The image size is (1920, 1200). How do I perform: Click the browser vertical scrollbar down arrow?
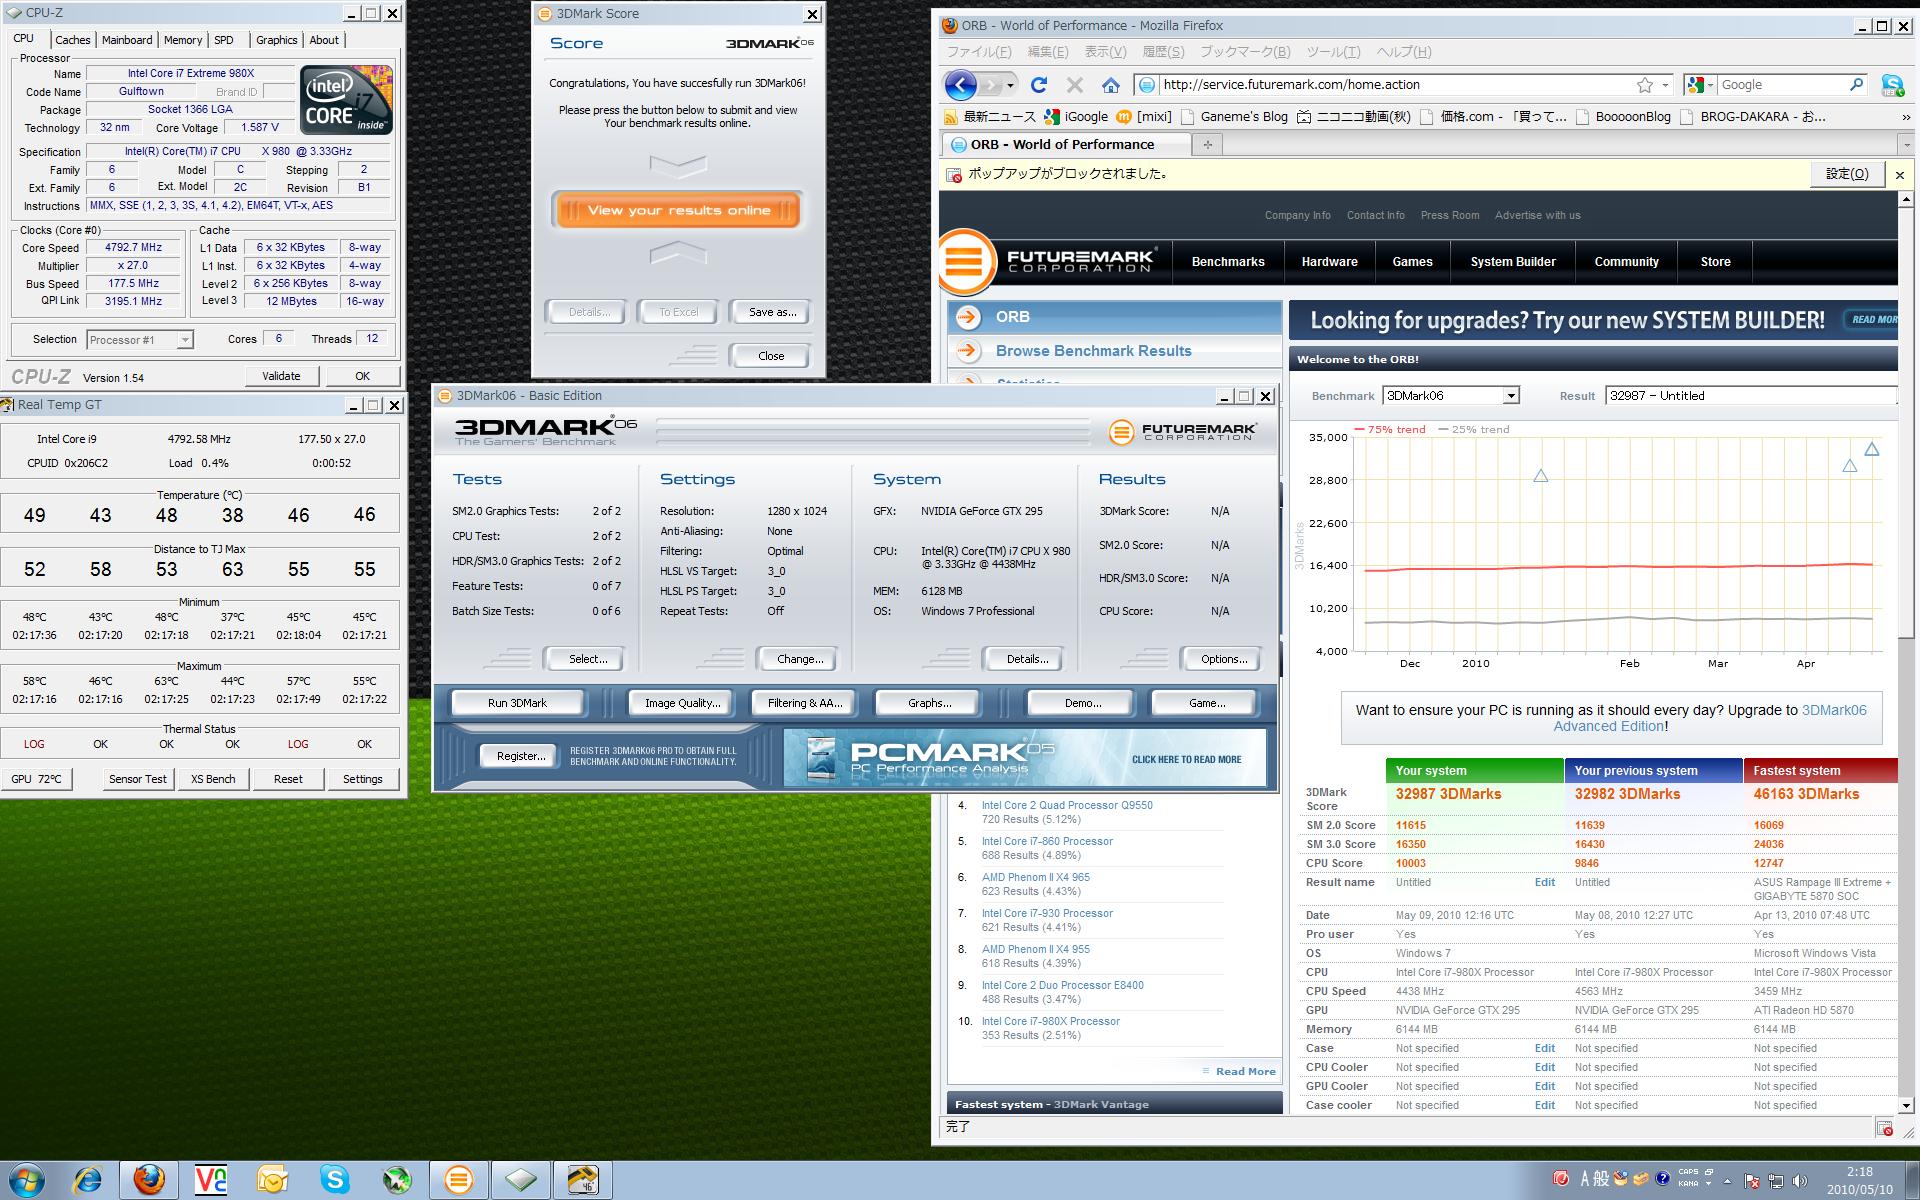(x=1906, y=1105)
